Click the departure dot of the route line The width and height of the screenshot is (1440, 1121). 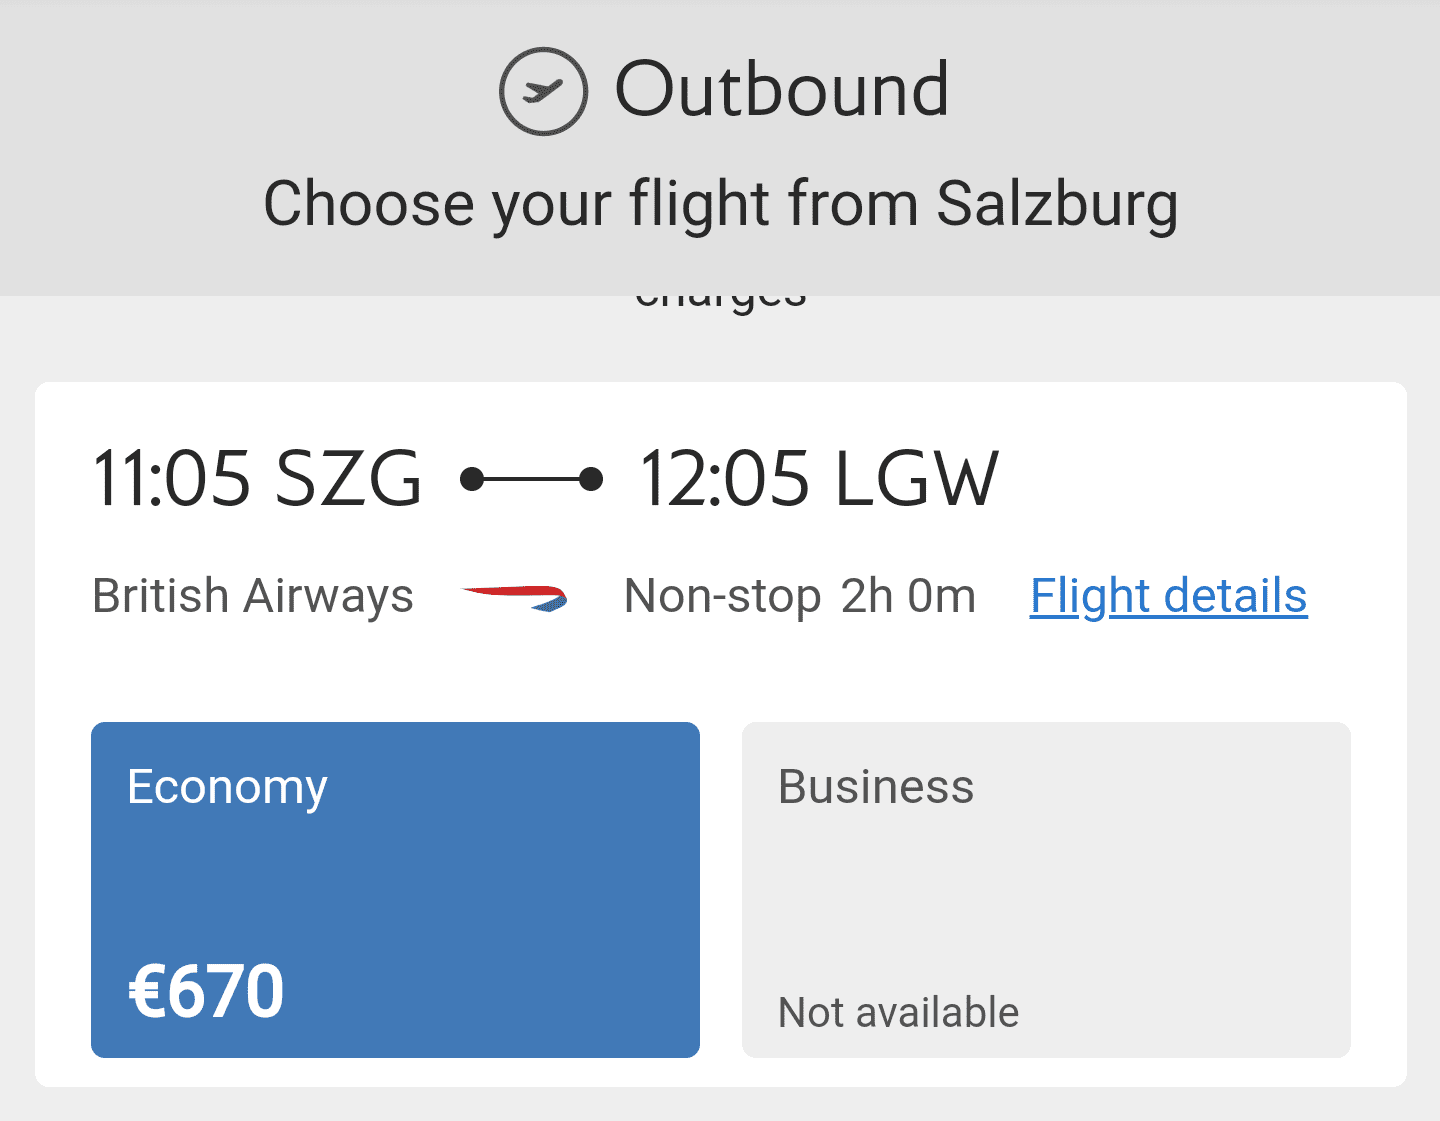pyautogui.click(x=472, y=480)
